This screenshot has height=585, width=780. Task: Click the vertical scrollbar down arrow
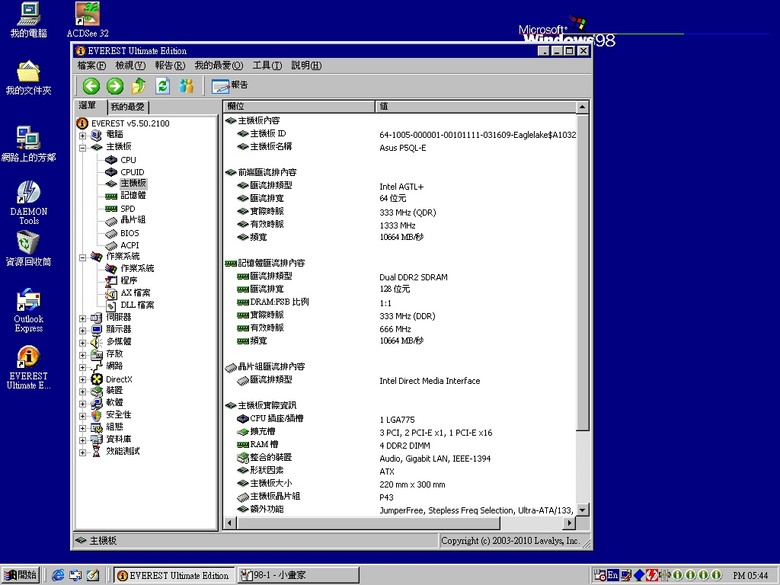click(583, 509)
